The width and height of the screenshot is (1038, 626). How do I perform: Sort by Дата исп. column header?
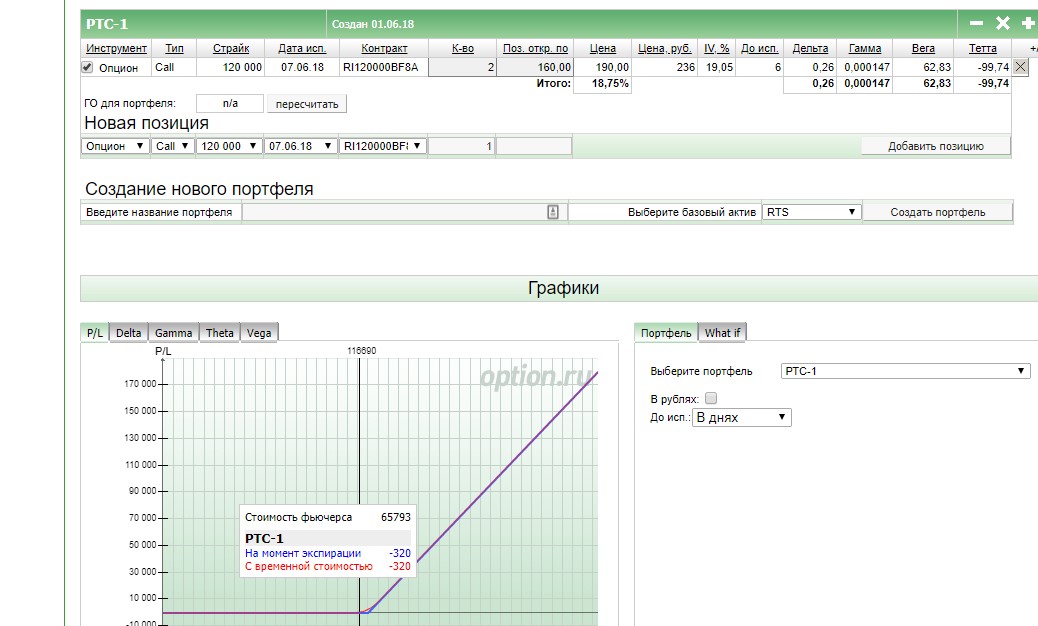(x=302, y=48)
